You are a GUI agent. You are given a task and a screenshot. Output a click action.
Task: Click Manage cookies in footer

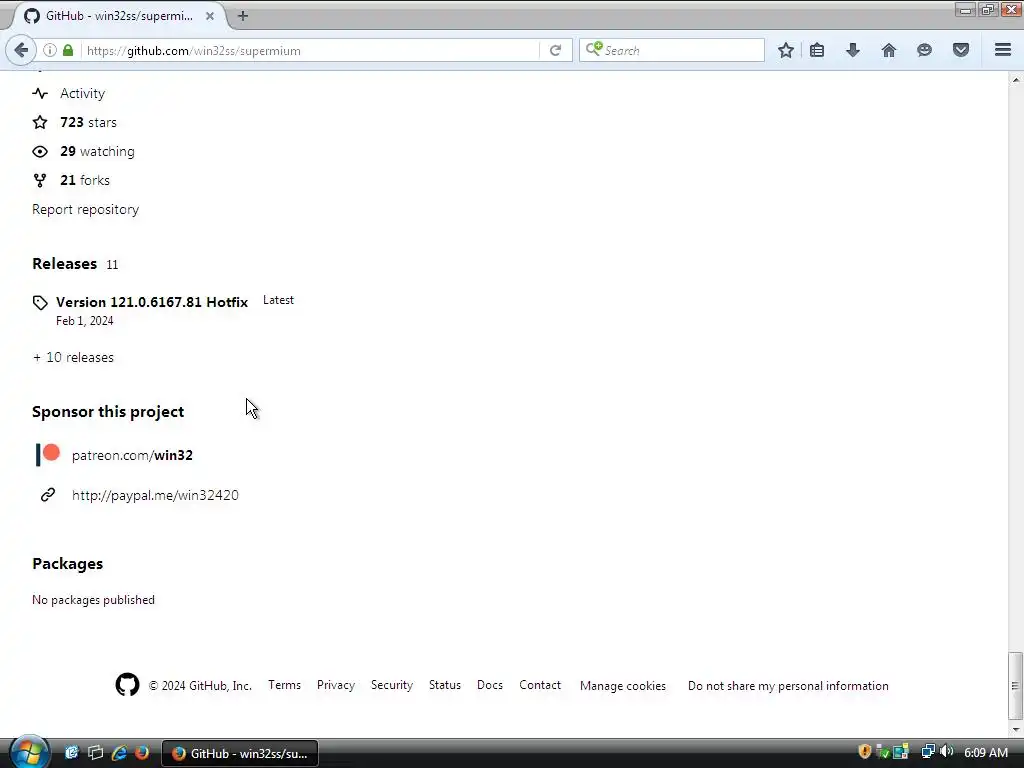pyautogui.click(x=623, y=686)
